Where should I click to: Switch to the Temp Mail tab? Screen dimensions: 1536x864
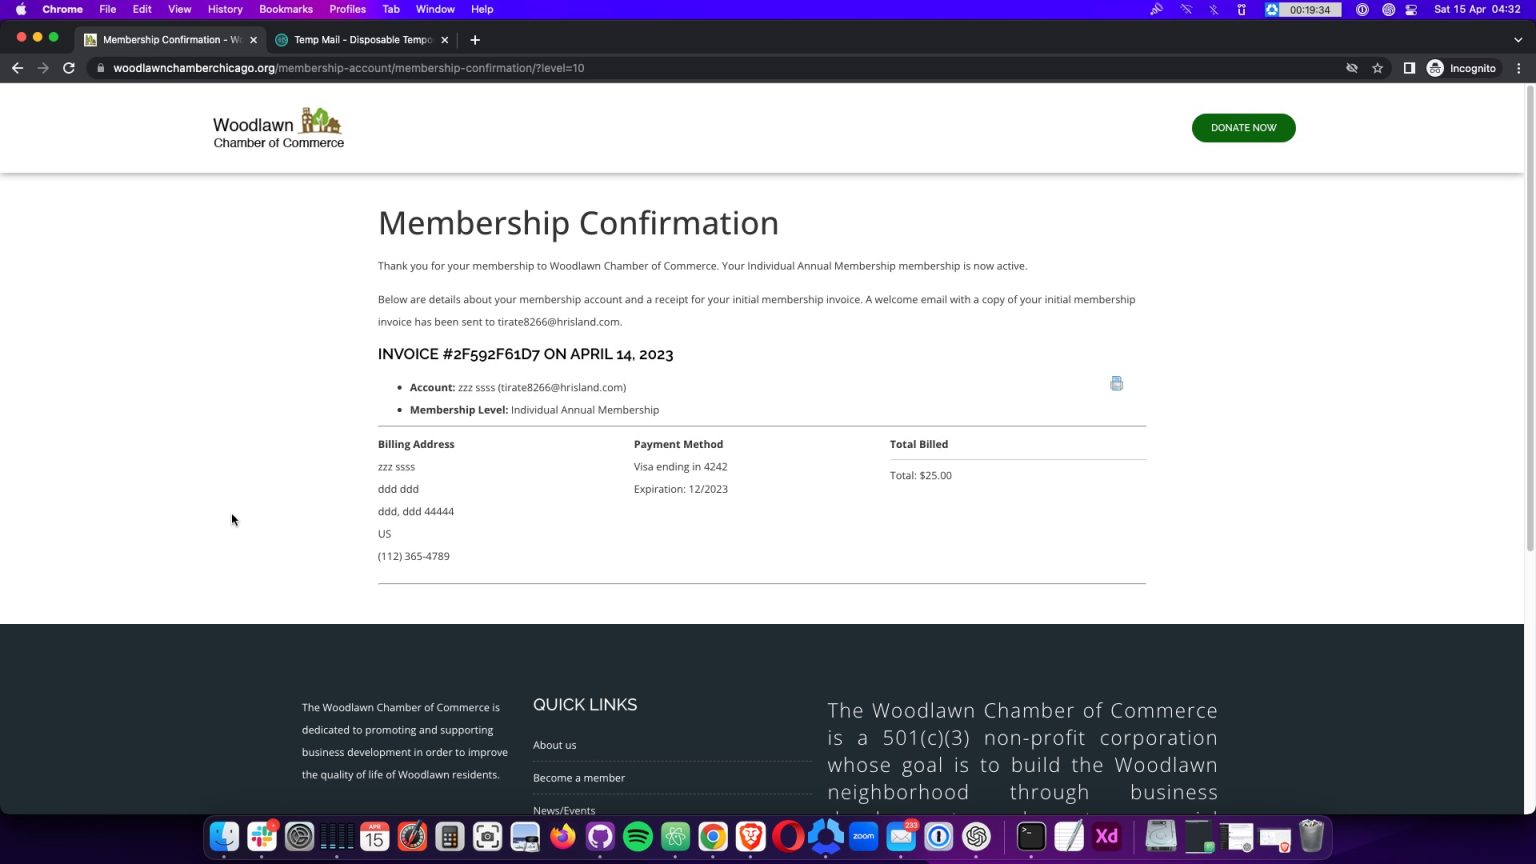(362, 40)
